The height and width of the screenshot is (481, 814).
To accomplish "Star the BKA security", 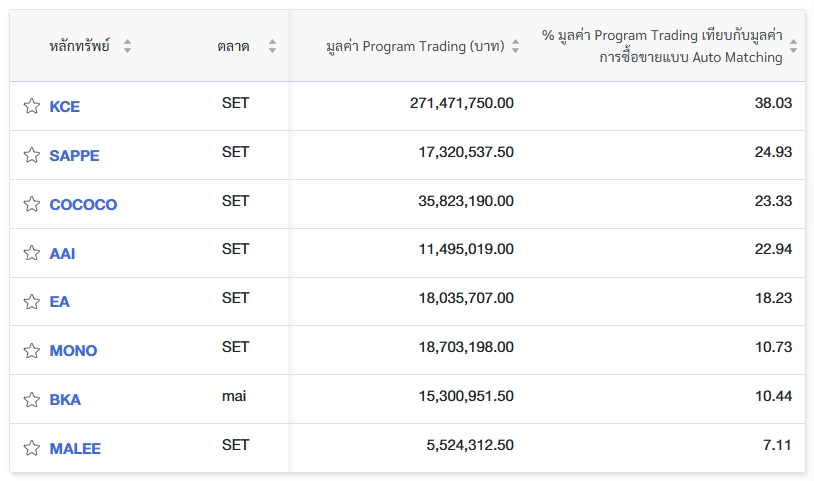I will click(32, 399).
